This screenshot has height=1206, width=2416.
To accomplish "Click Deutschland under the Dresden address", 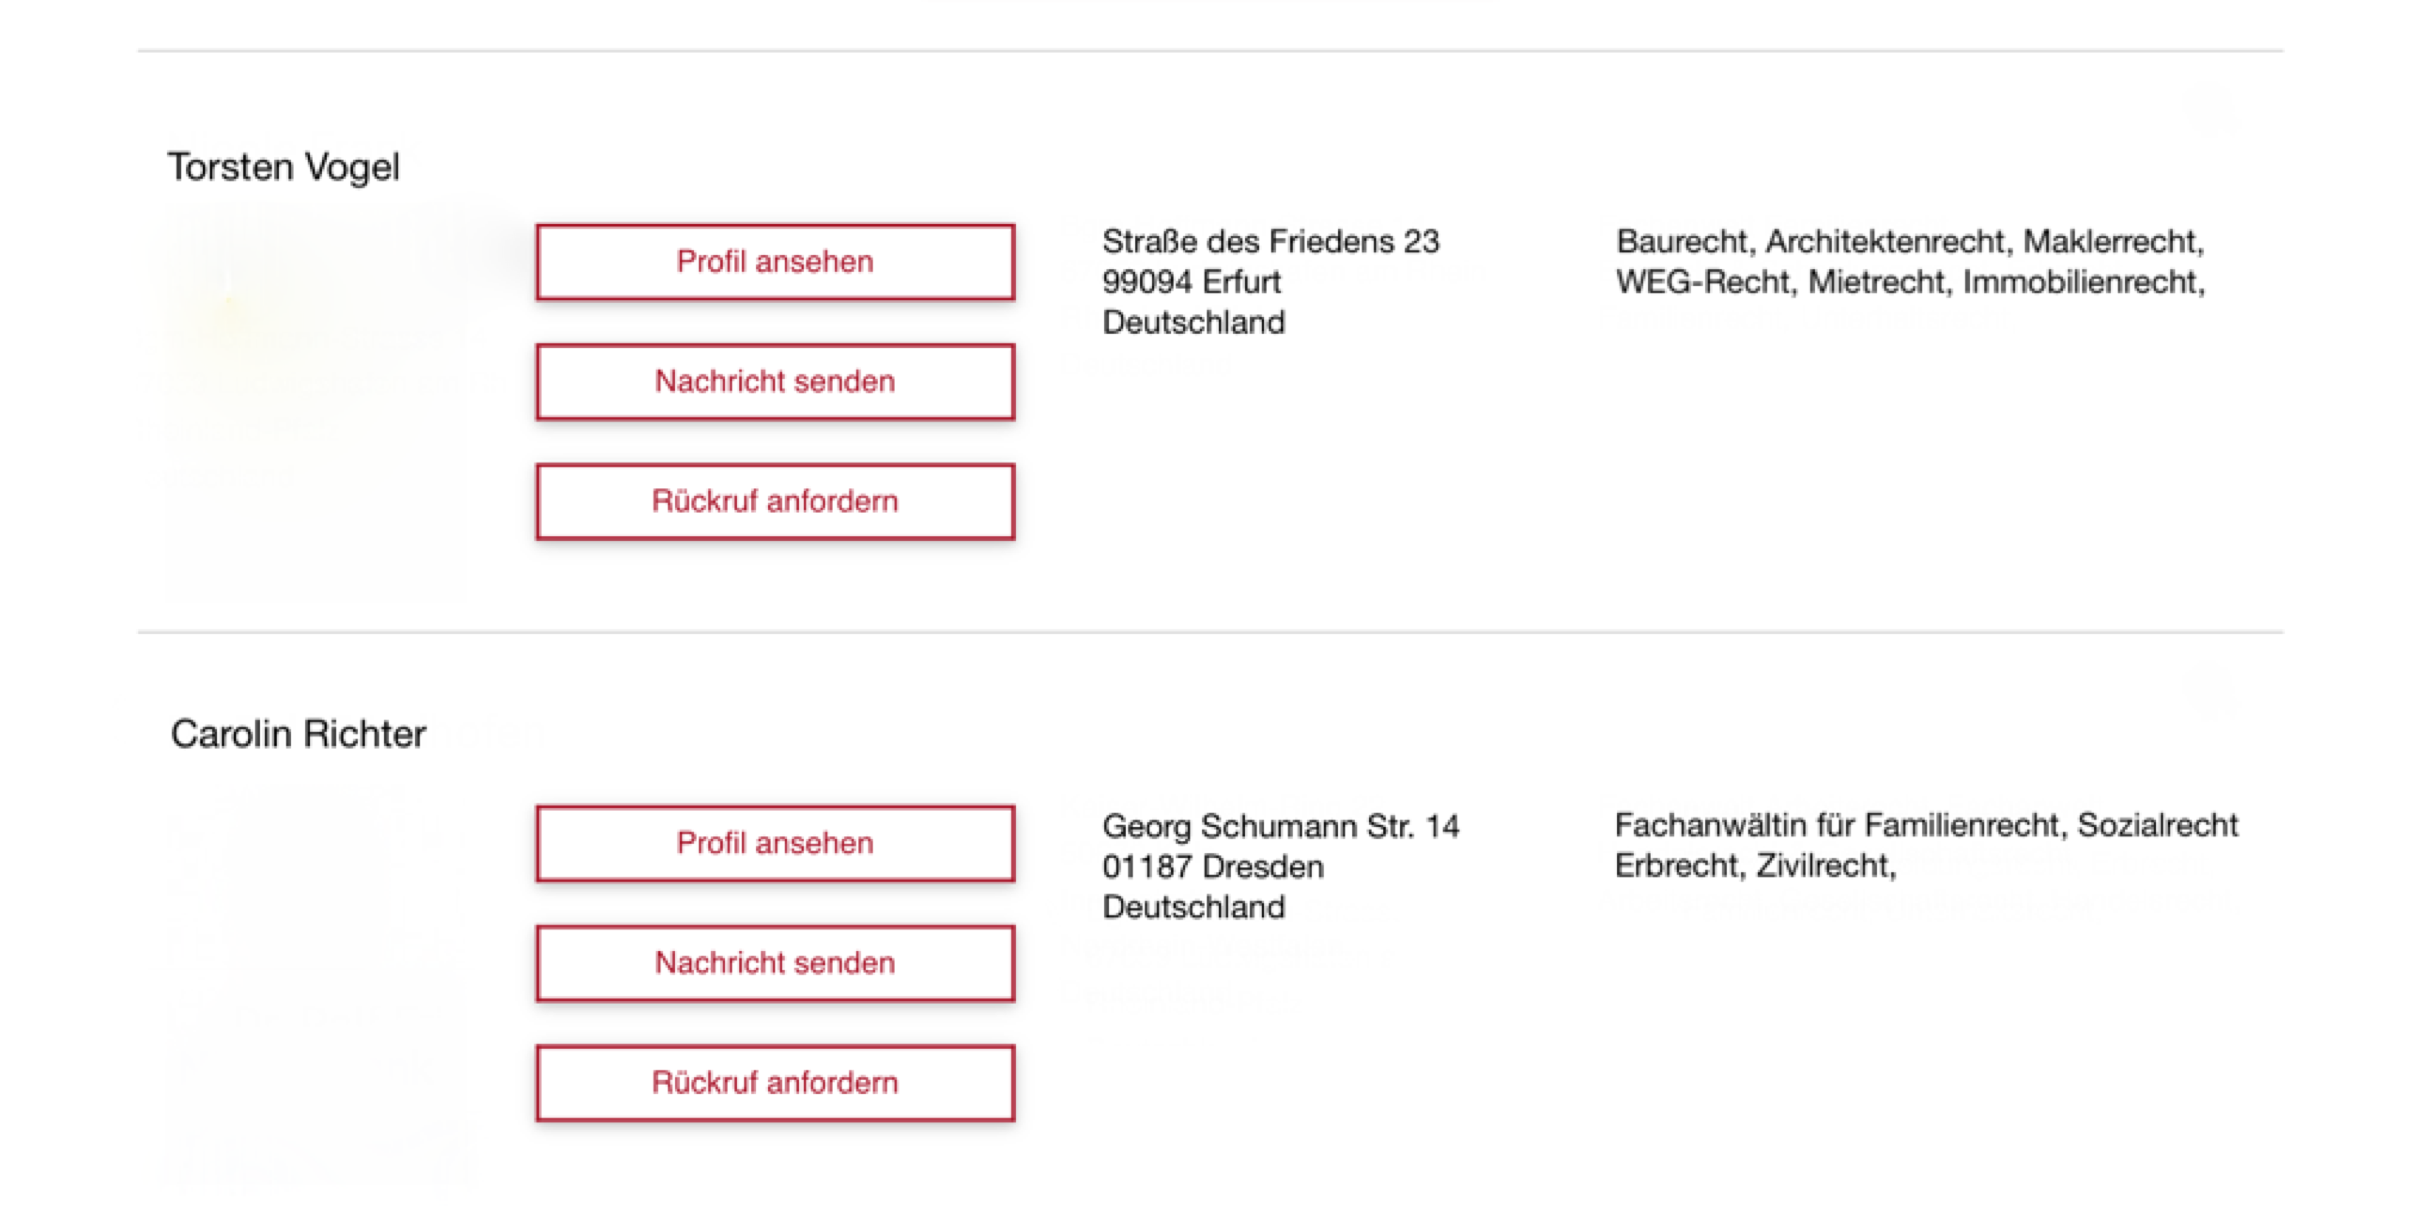I will tap(1193, 907).
